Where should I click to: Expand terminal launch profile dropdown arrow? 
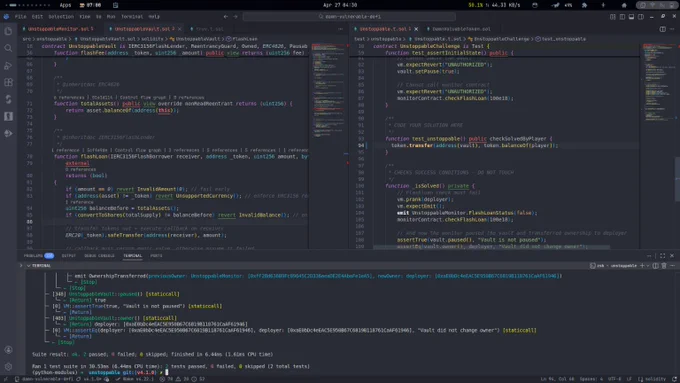(x=648, y=265)
